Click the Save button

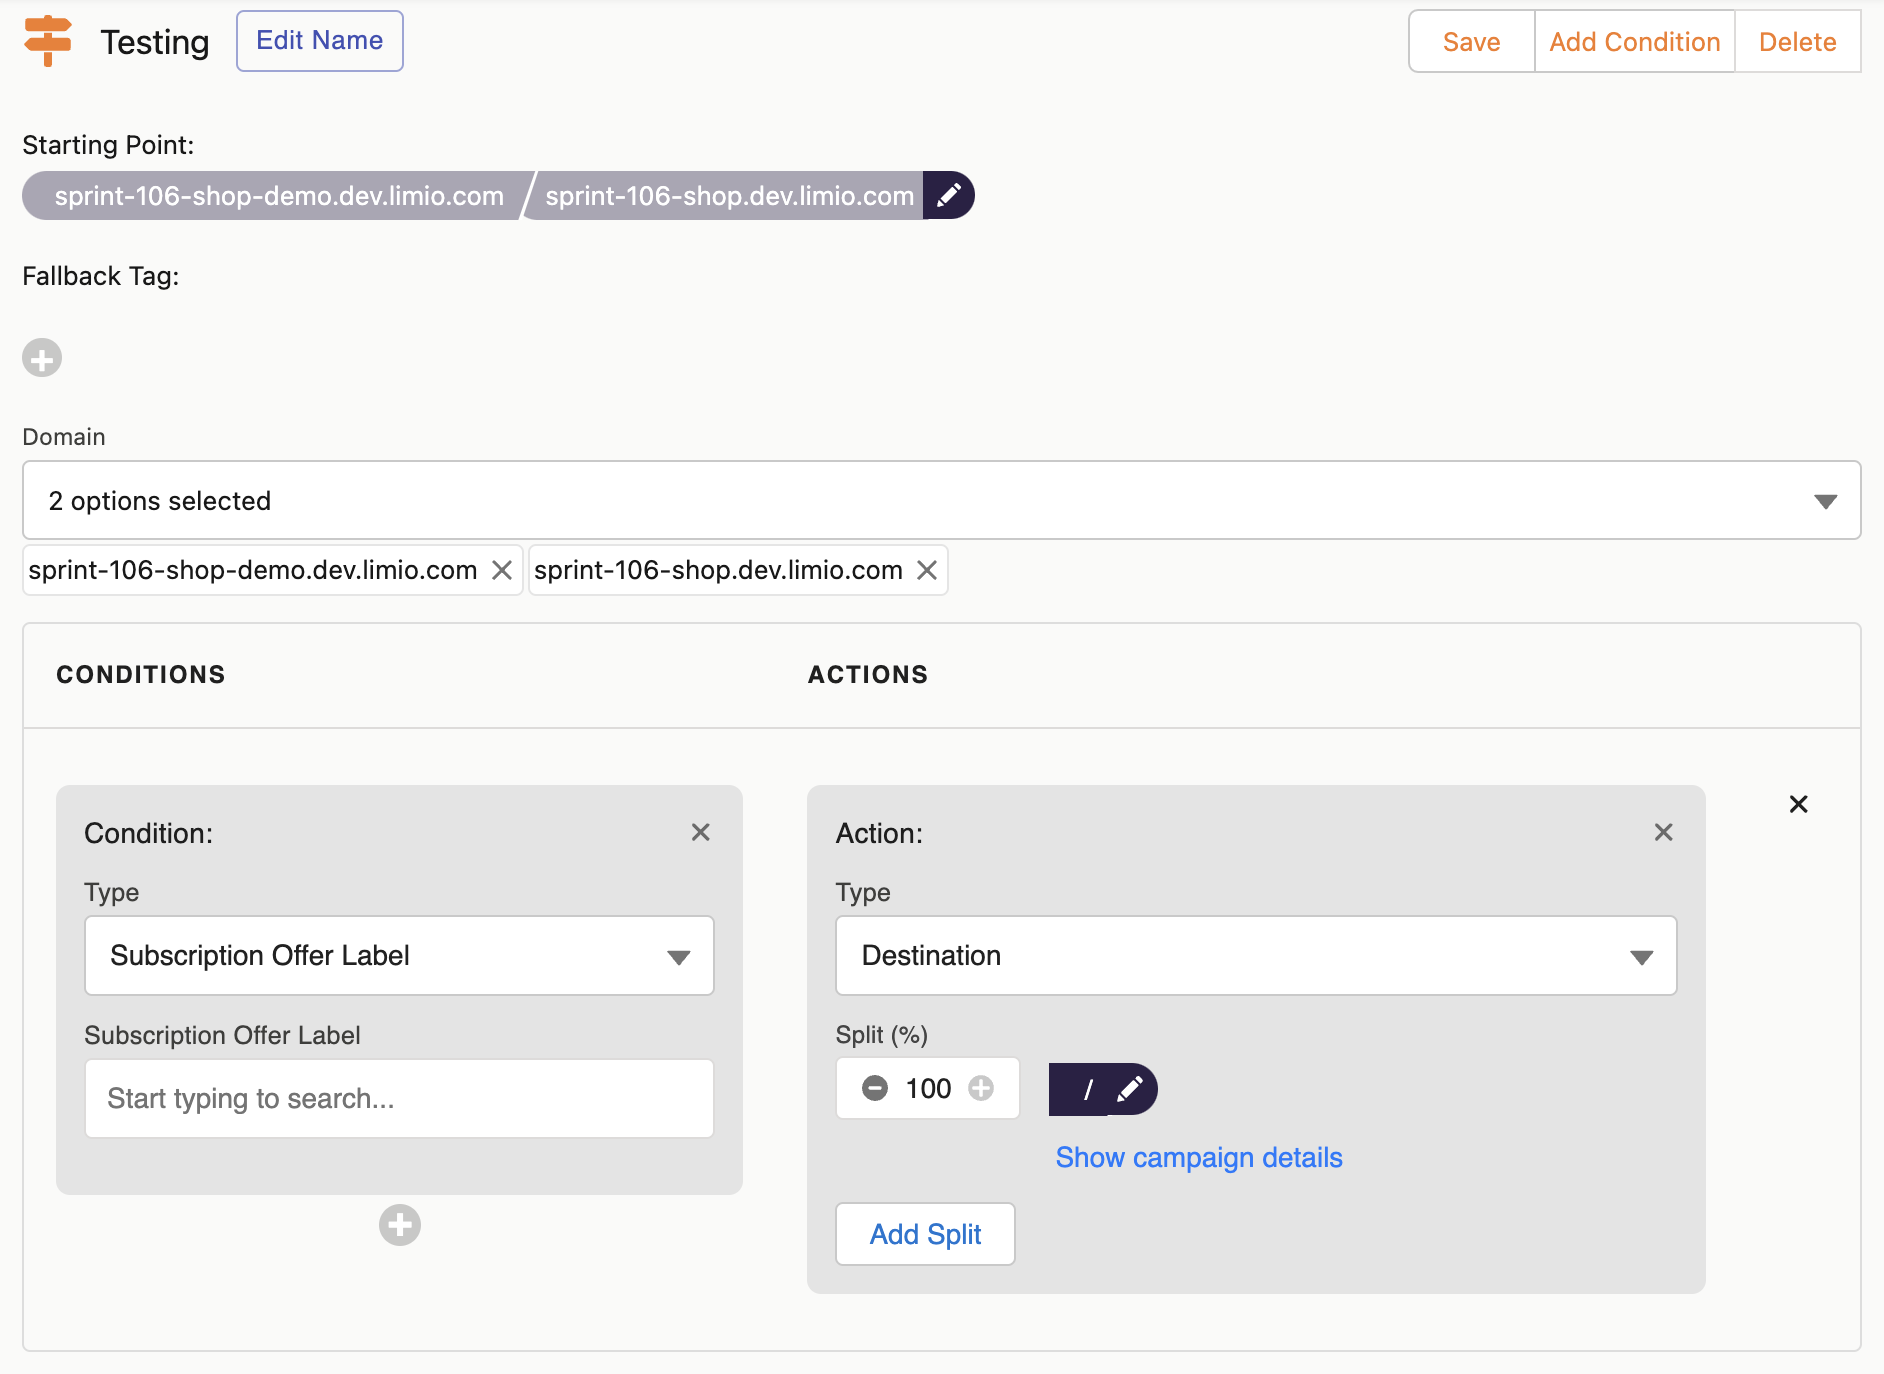click(x=1471, y=42)
